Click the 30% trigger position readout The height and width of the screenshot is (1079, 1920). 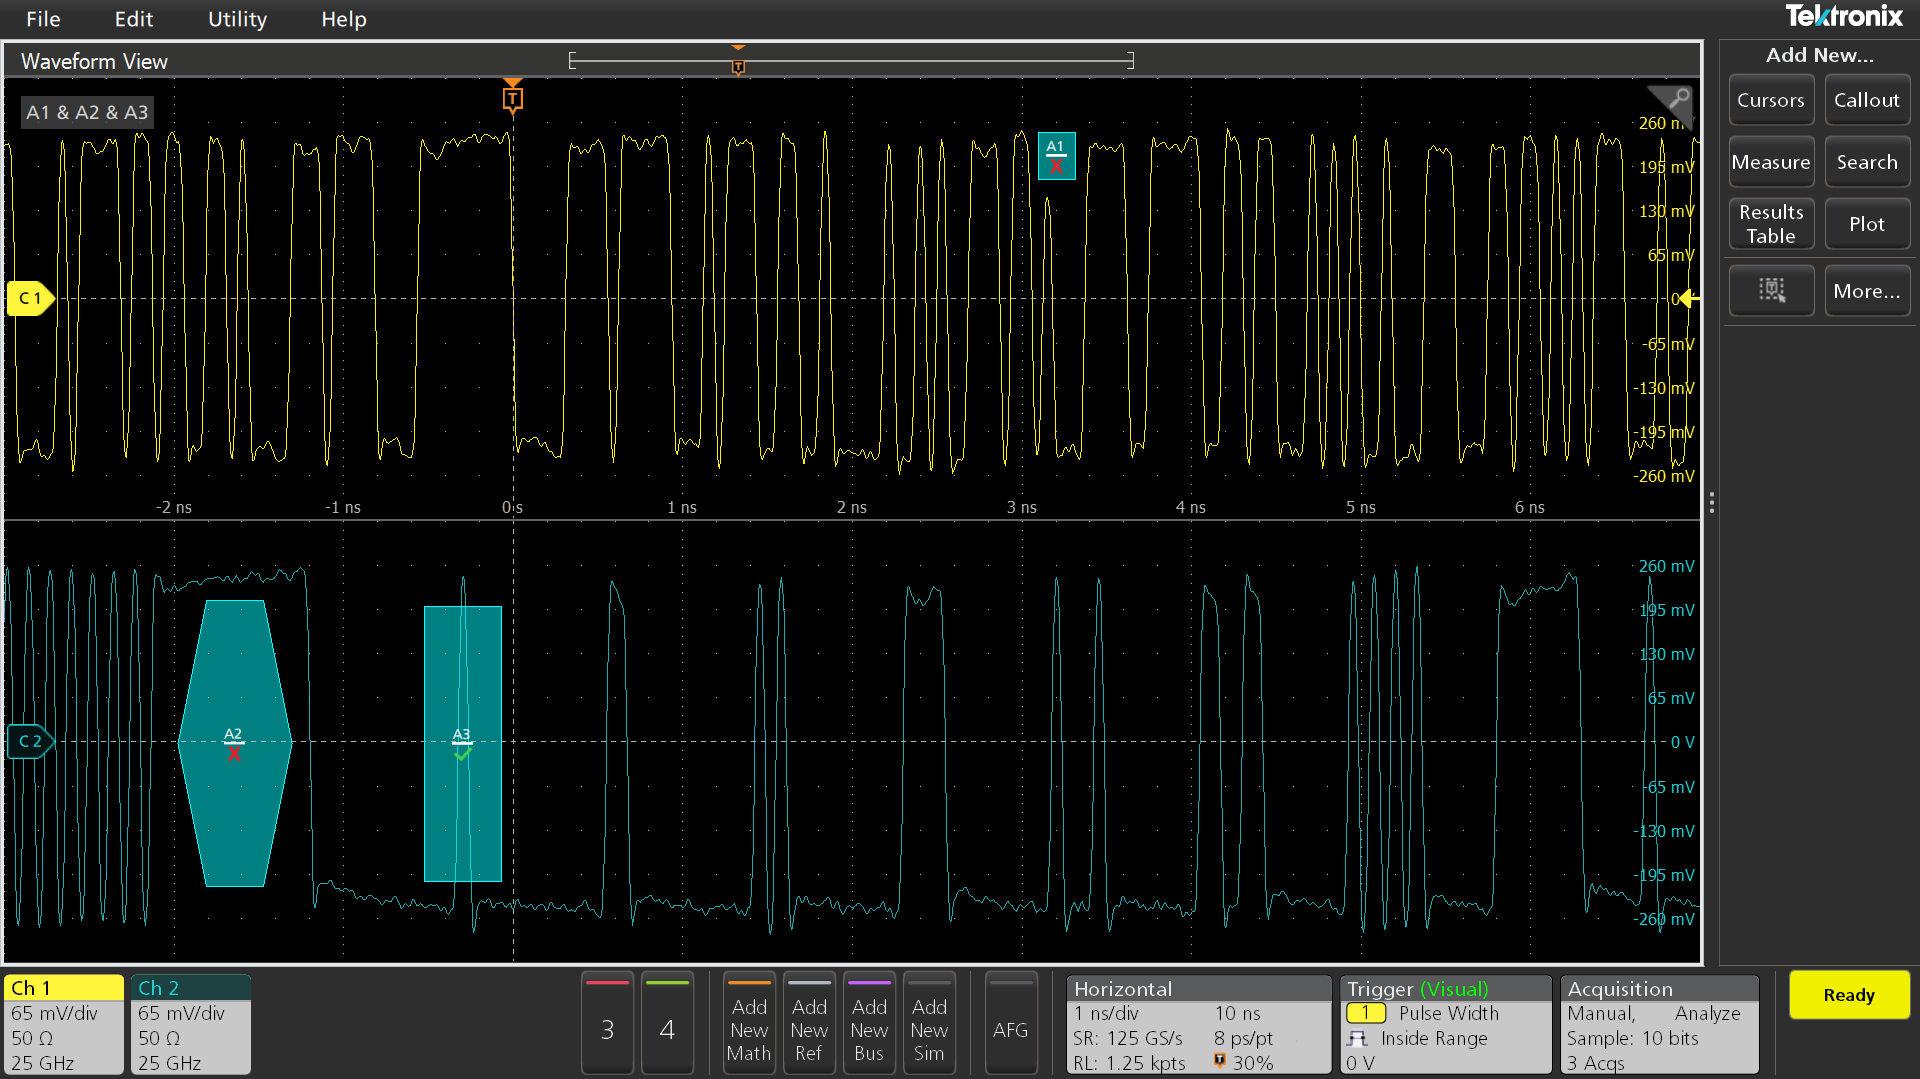(x=1252, y=1063)
